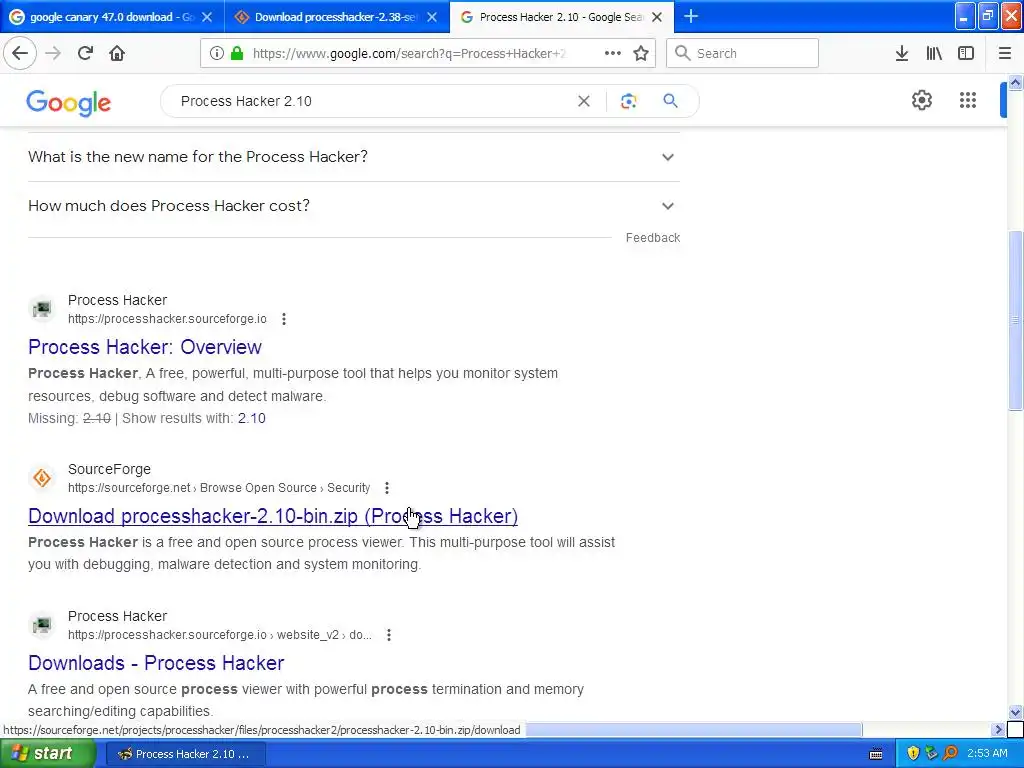
Task: Submit search with magnifier icon
Action: [670, 101]
